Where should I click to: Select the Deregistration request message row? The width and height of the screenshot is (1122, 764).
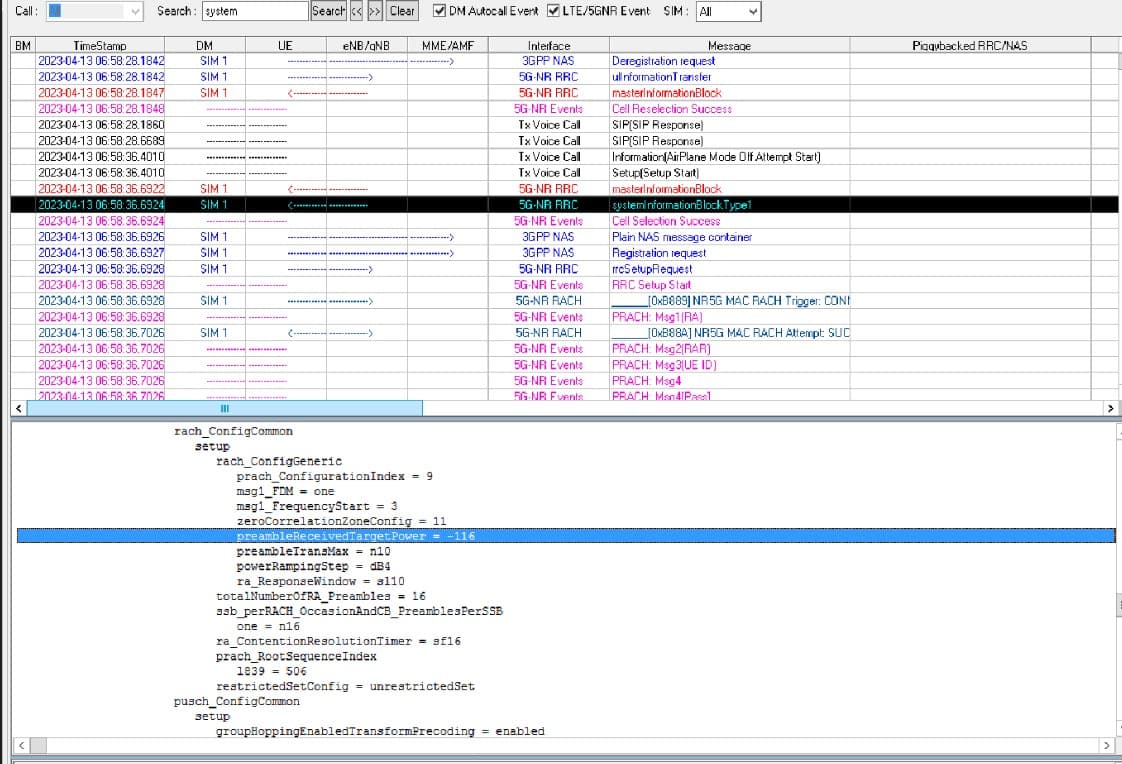[x=564, y=62]
